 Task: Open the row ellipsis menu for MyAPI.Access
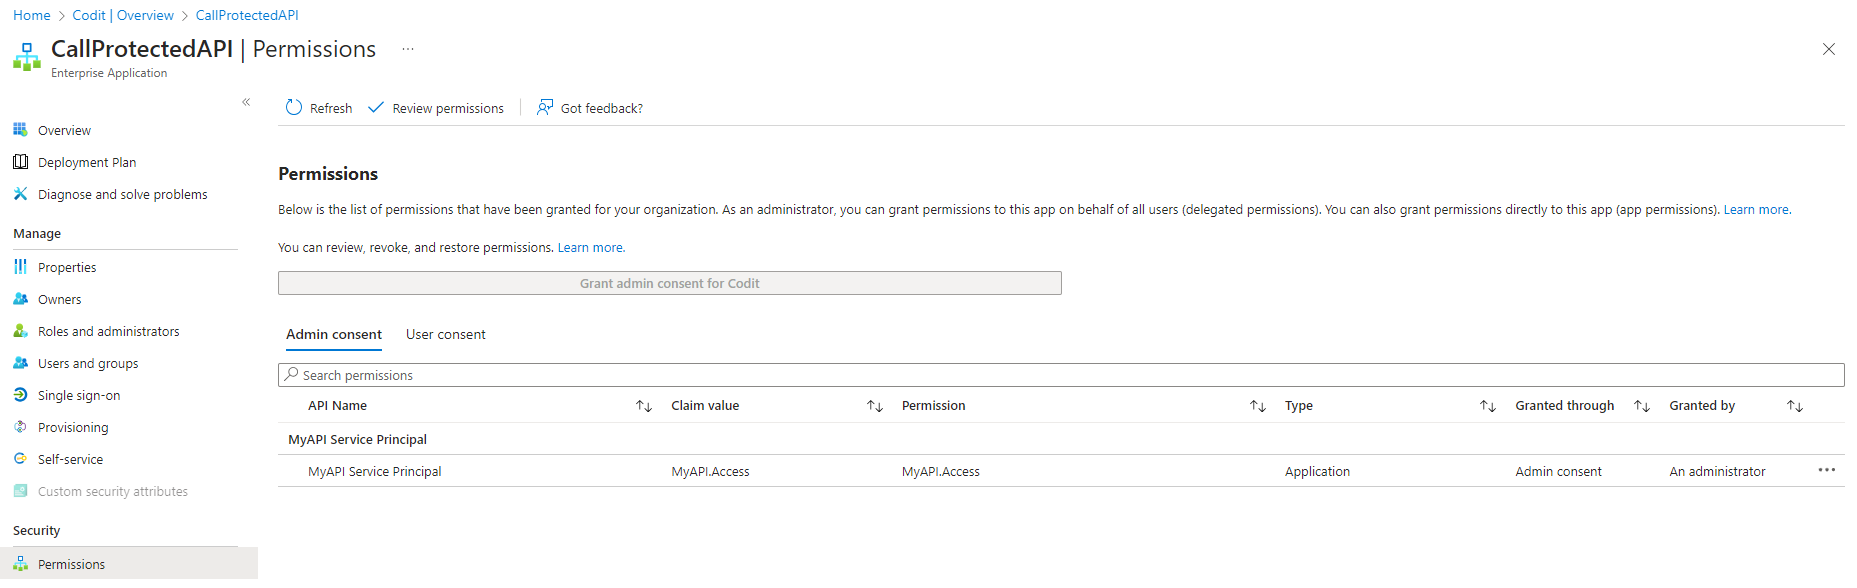point(1826,470)
